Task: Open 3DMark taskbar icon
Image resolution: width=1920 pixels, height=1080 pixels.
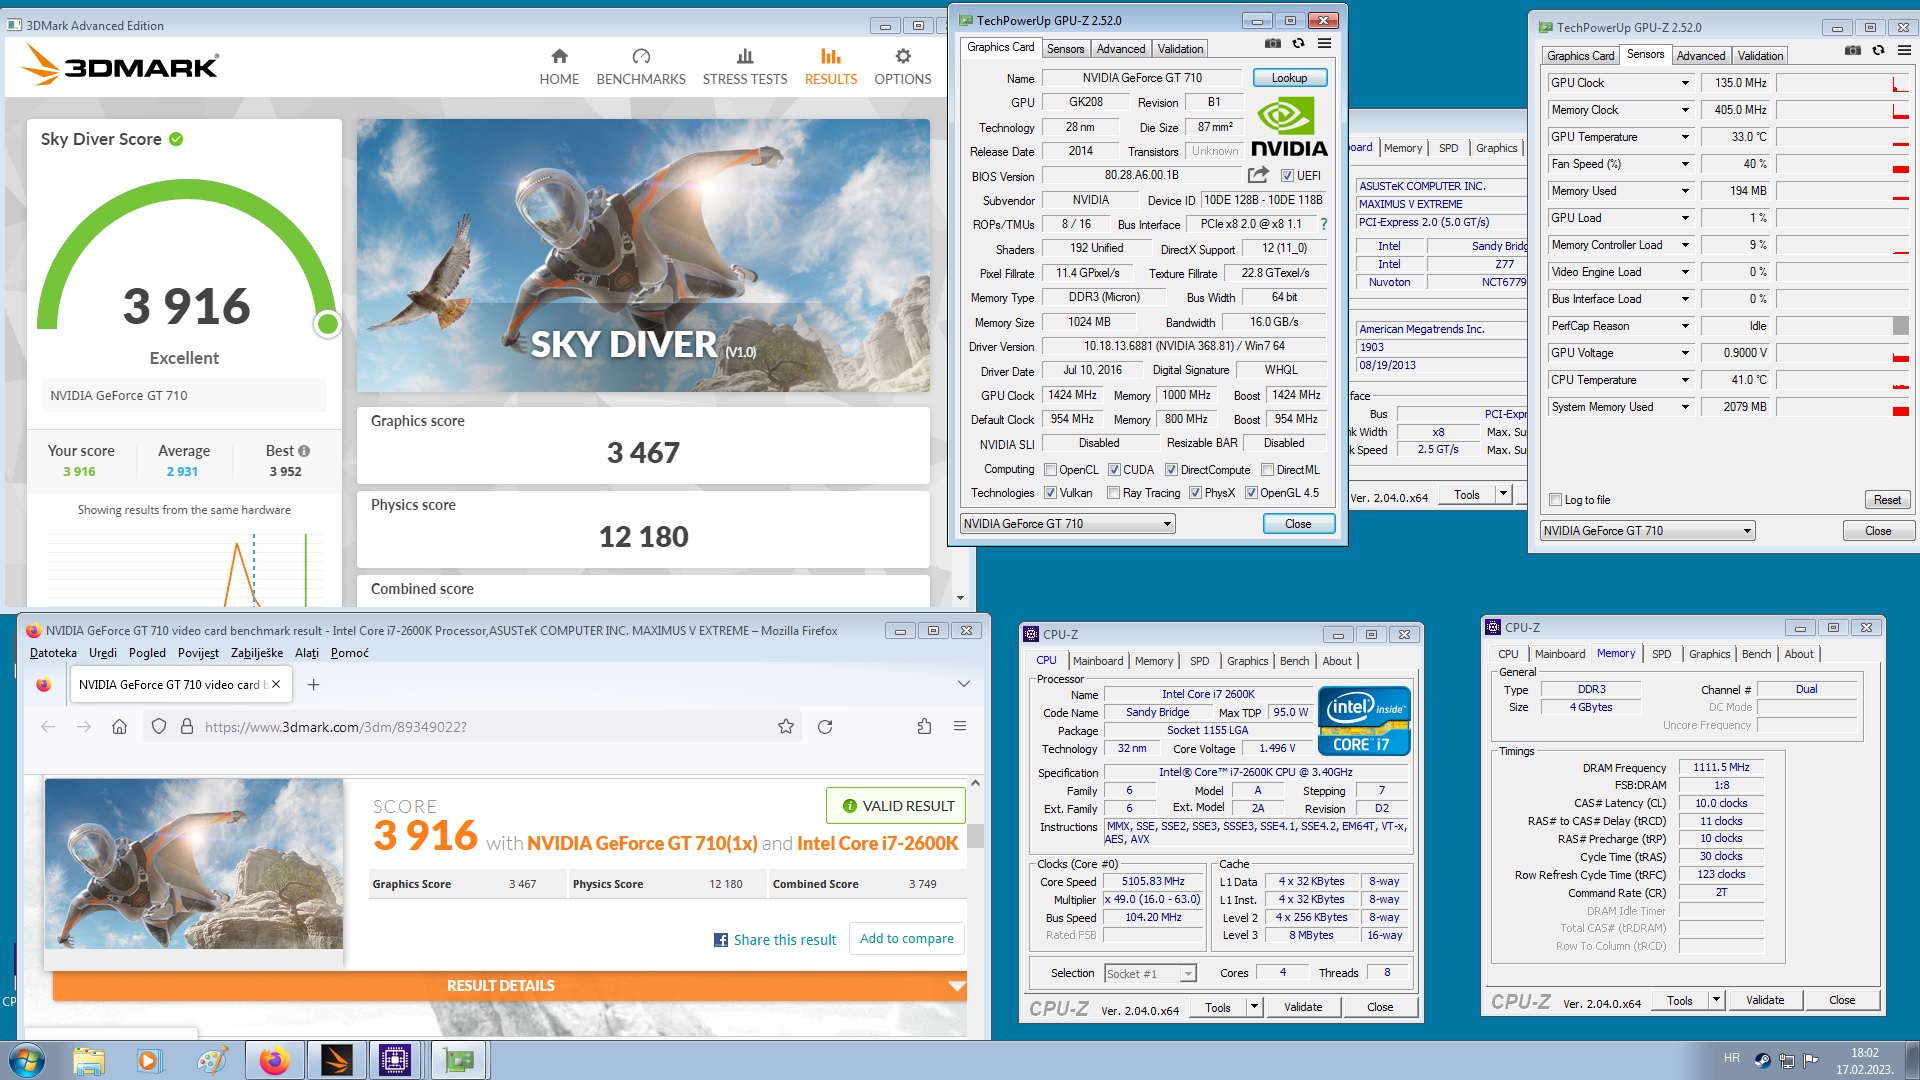Action: (337, 1060)
